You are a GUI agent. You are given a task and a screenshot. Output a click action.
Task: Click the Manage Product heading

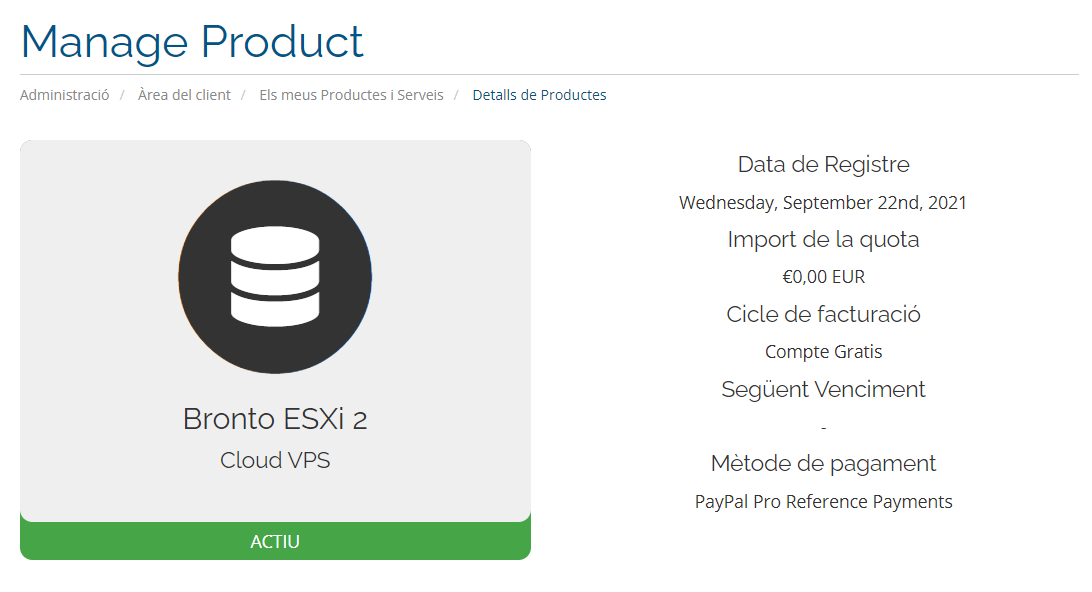click(192, 42)
